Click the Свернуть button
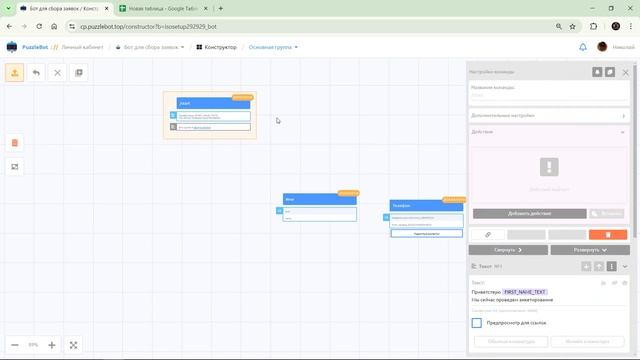This screenshot has height=360, width=640. pyautogui.click(x=508, y=250)
